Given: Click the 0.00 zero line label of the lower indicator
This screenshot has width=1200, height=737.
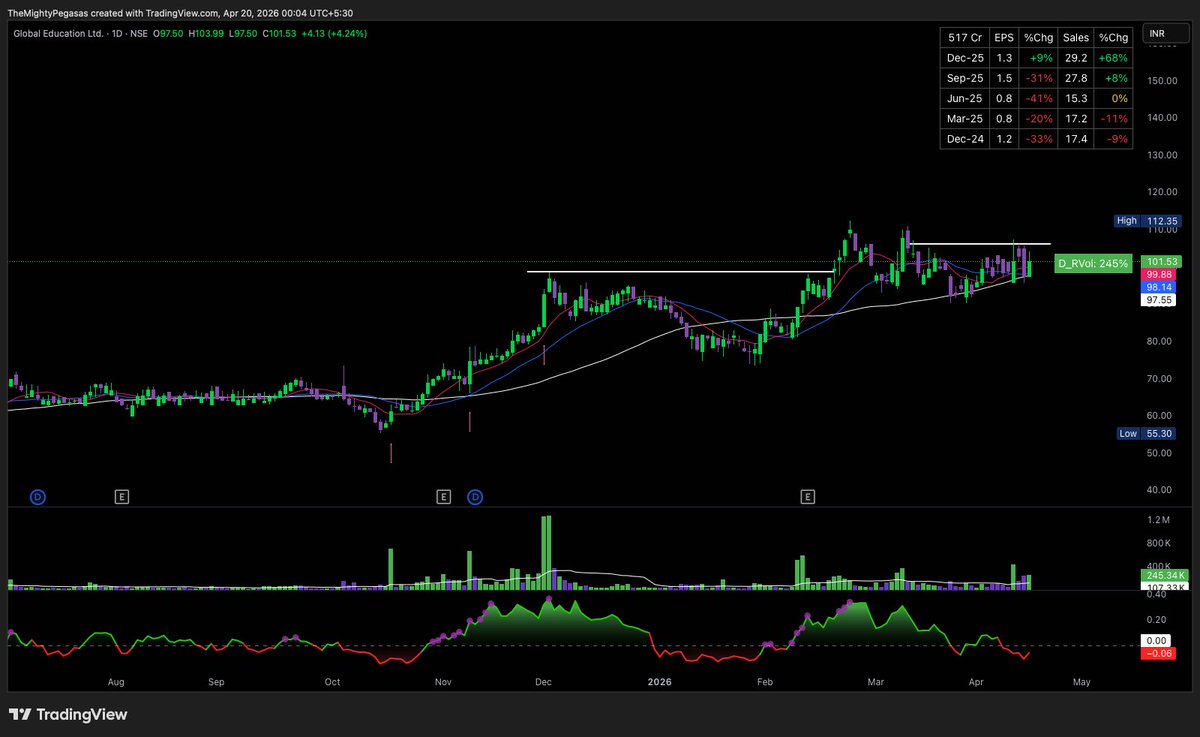Looking at the screenshot, I should (x=1157, y=638).
